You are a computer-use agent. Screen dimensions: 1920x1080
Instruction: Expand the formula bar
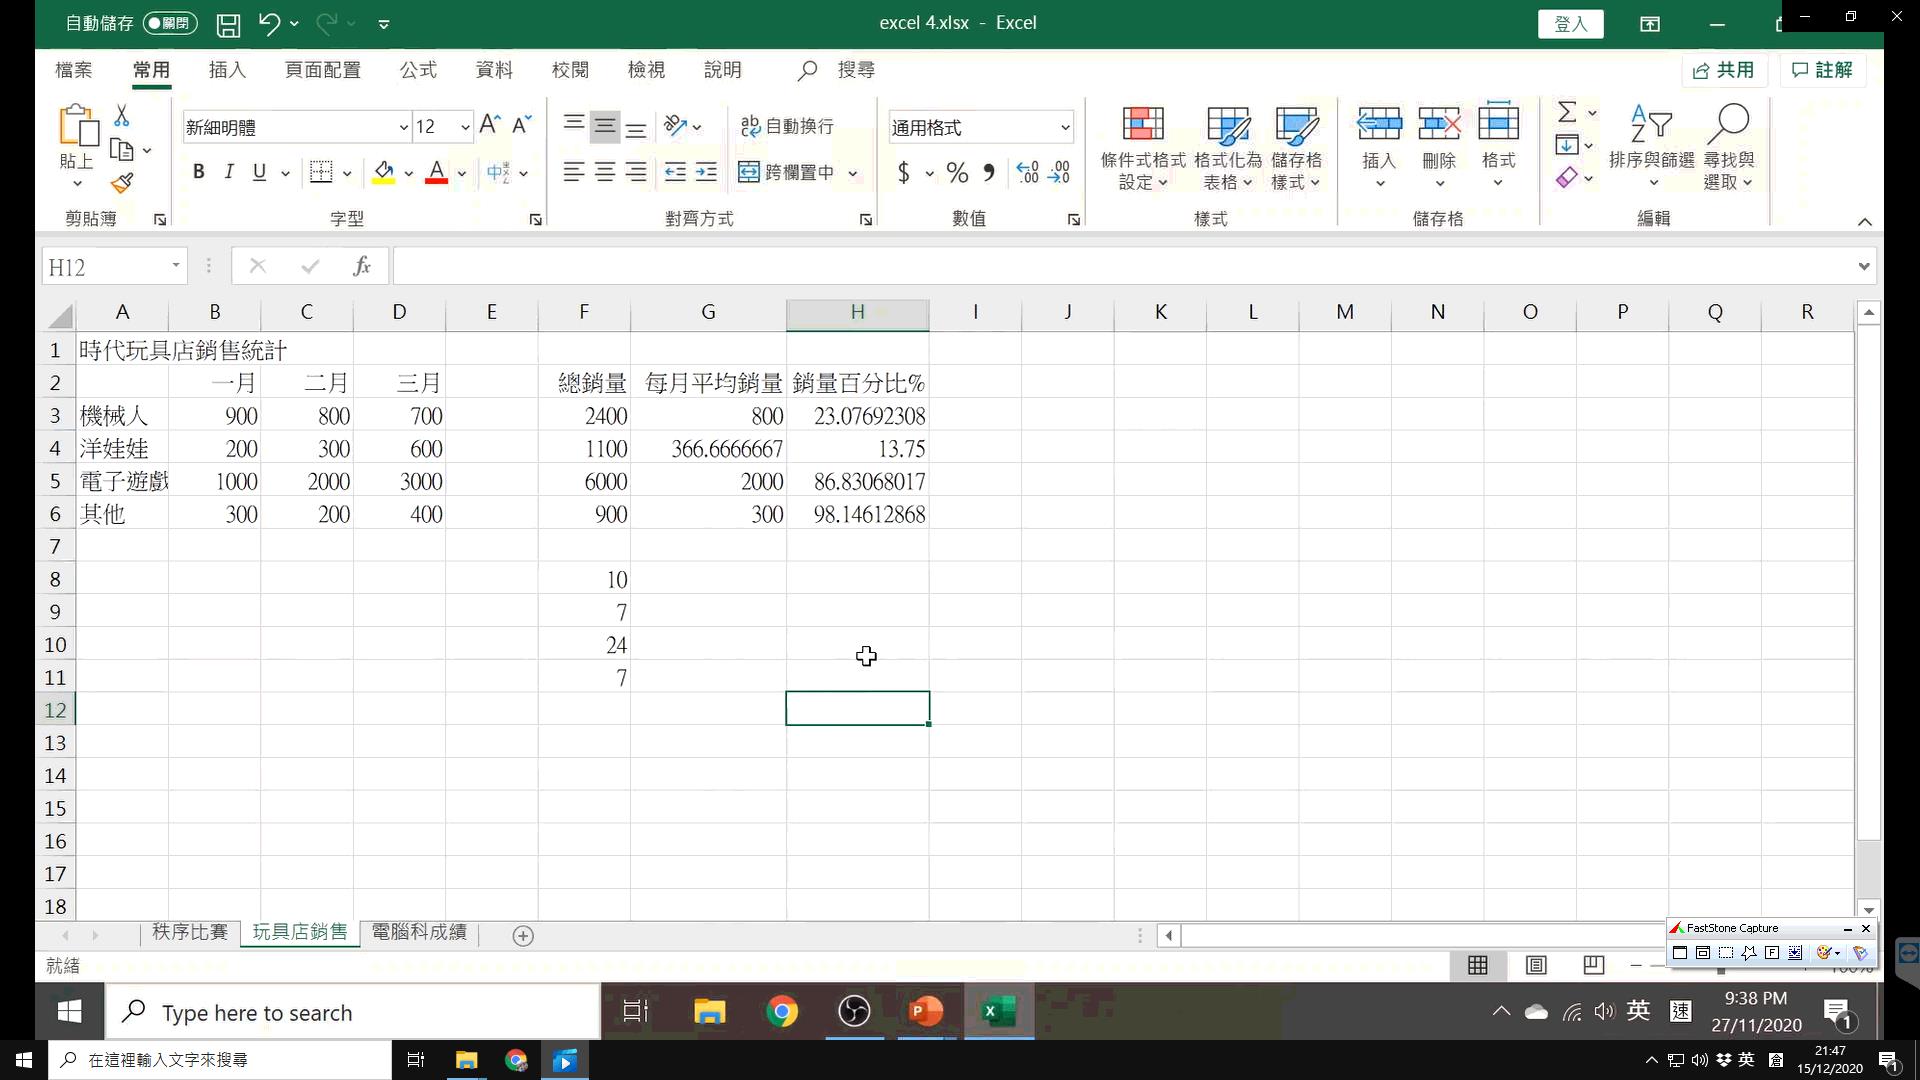tap(1864, 266)
